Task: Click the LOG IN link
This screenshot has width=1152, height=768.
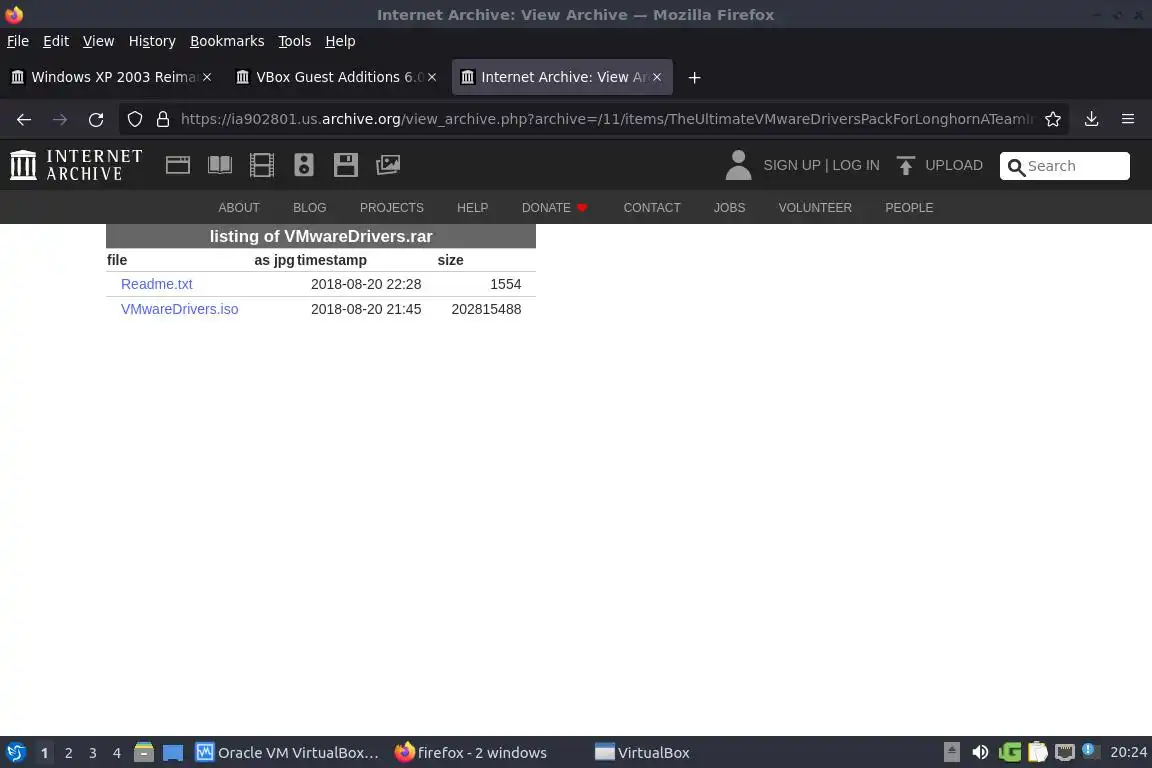Action: (x=856, y=165)
